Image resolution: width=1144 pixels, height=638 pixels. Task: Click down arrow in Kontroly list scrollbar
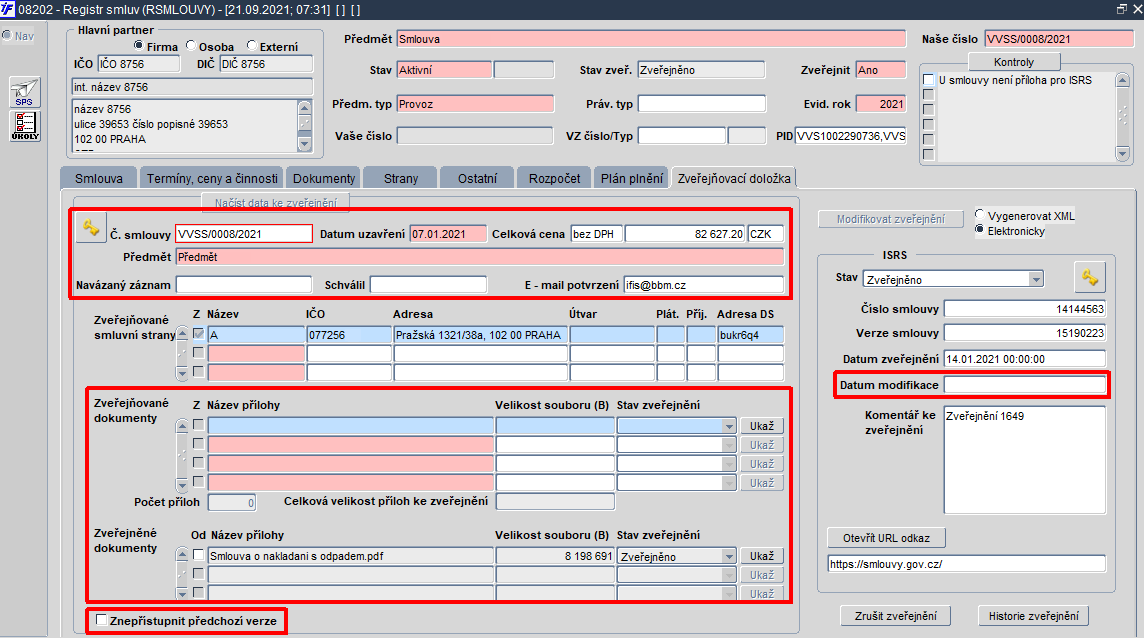coord(1123,154)
